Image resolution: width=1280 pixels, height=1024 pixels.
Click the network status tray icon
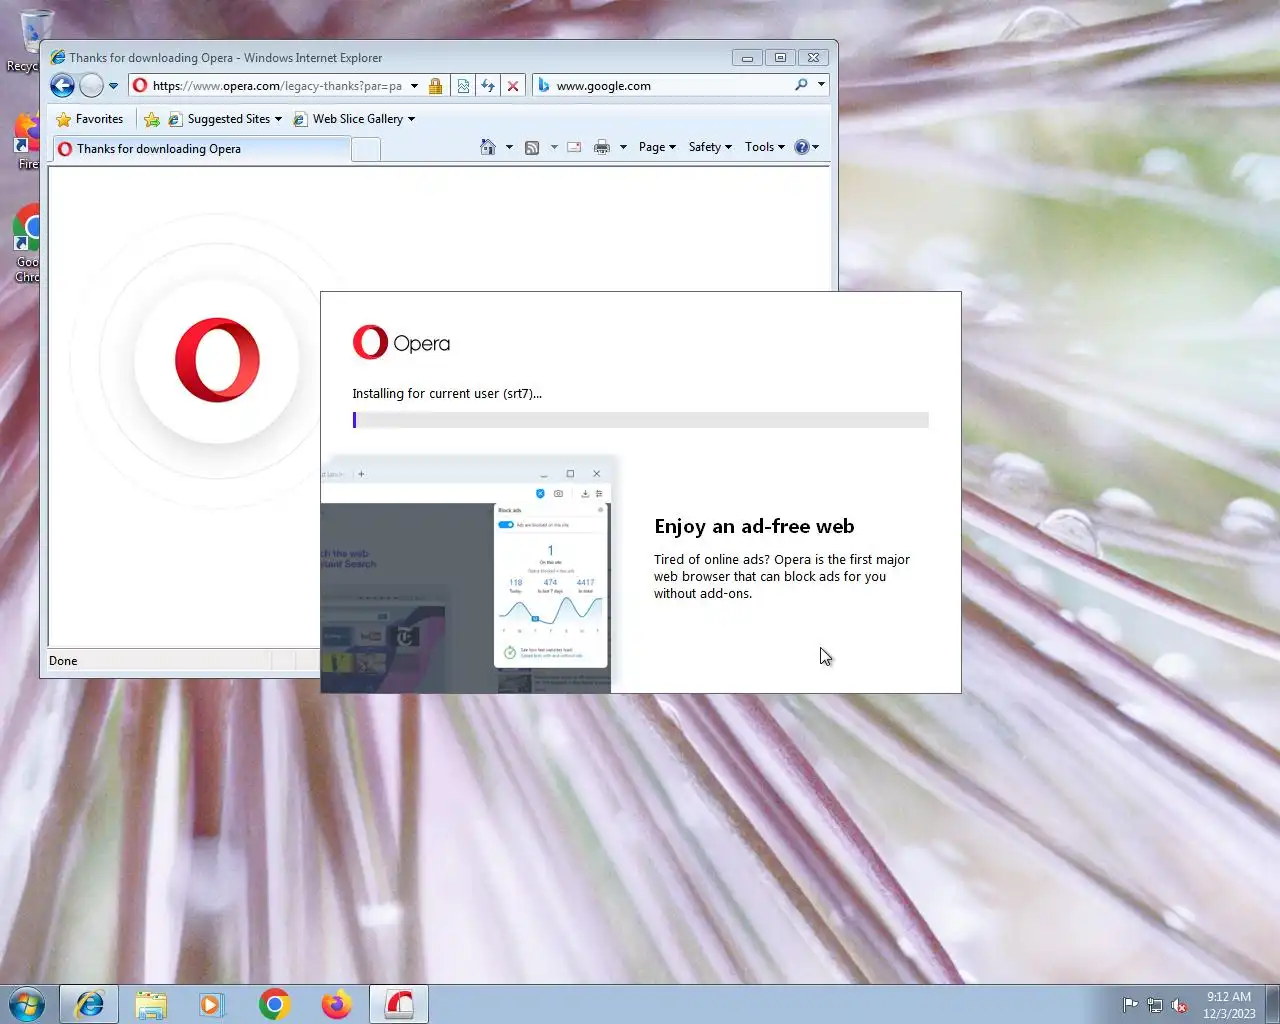click(x=1155, y=1005)
